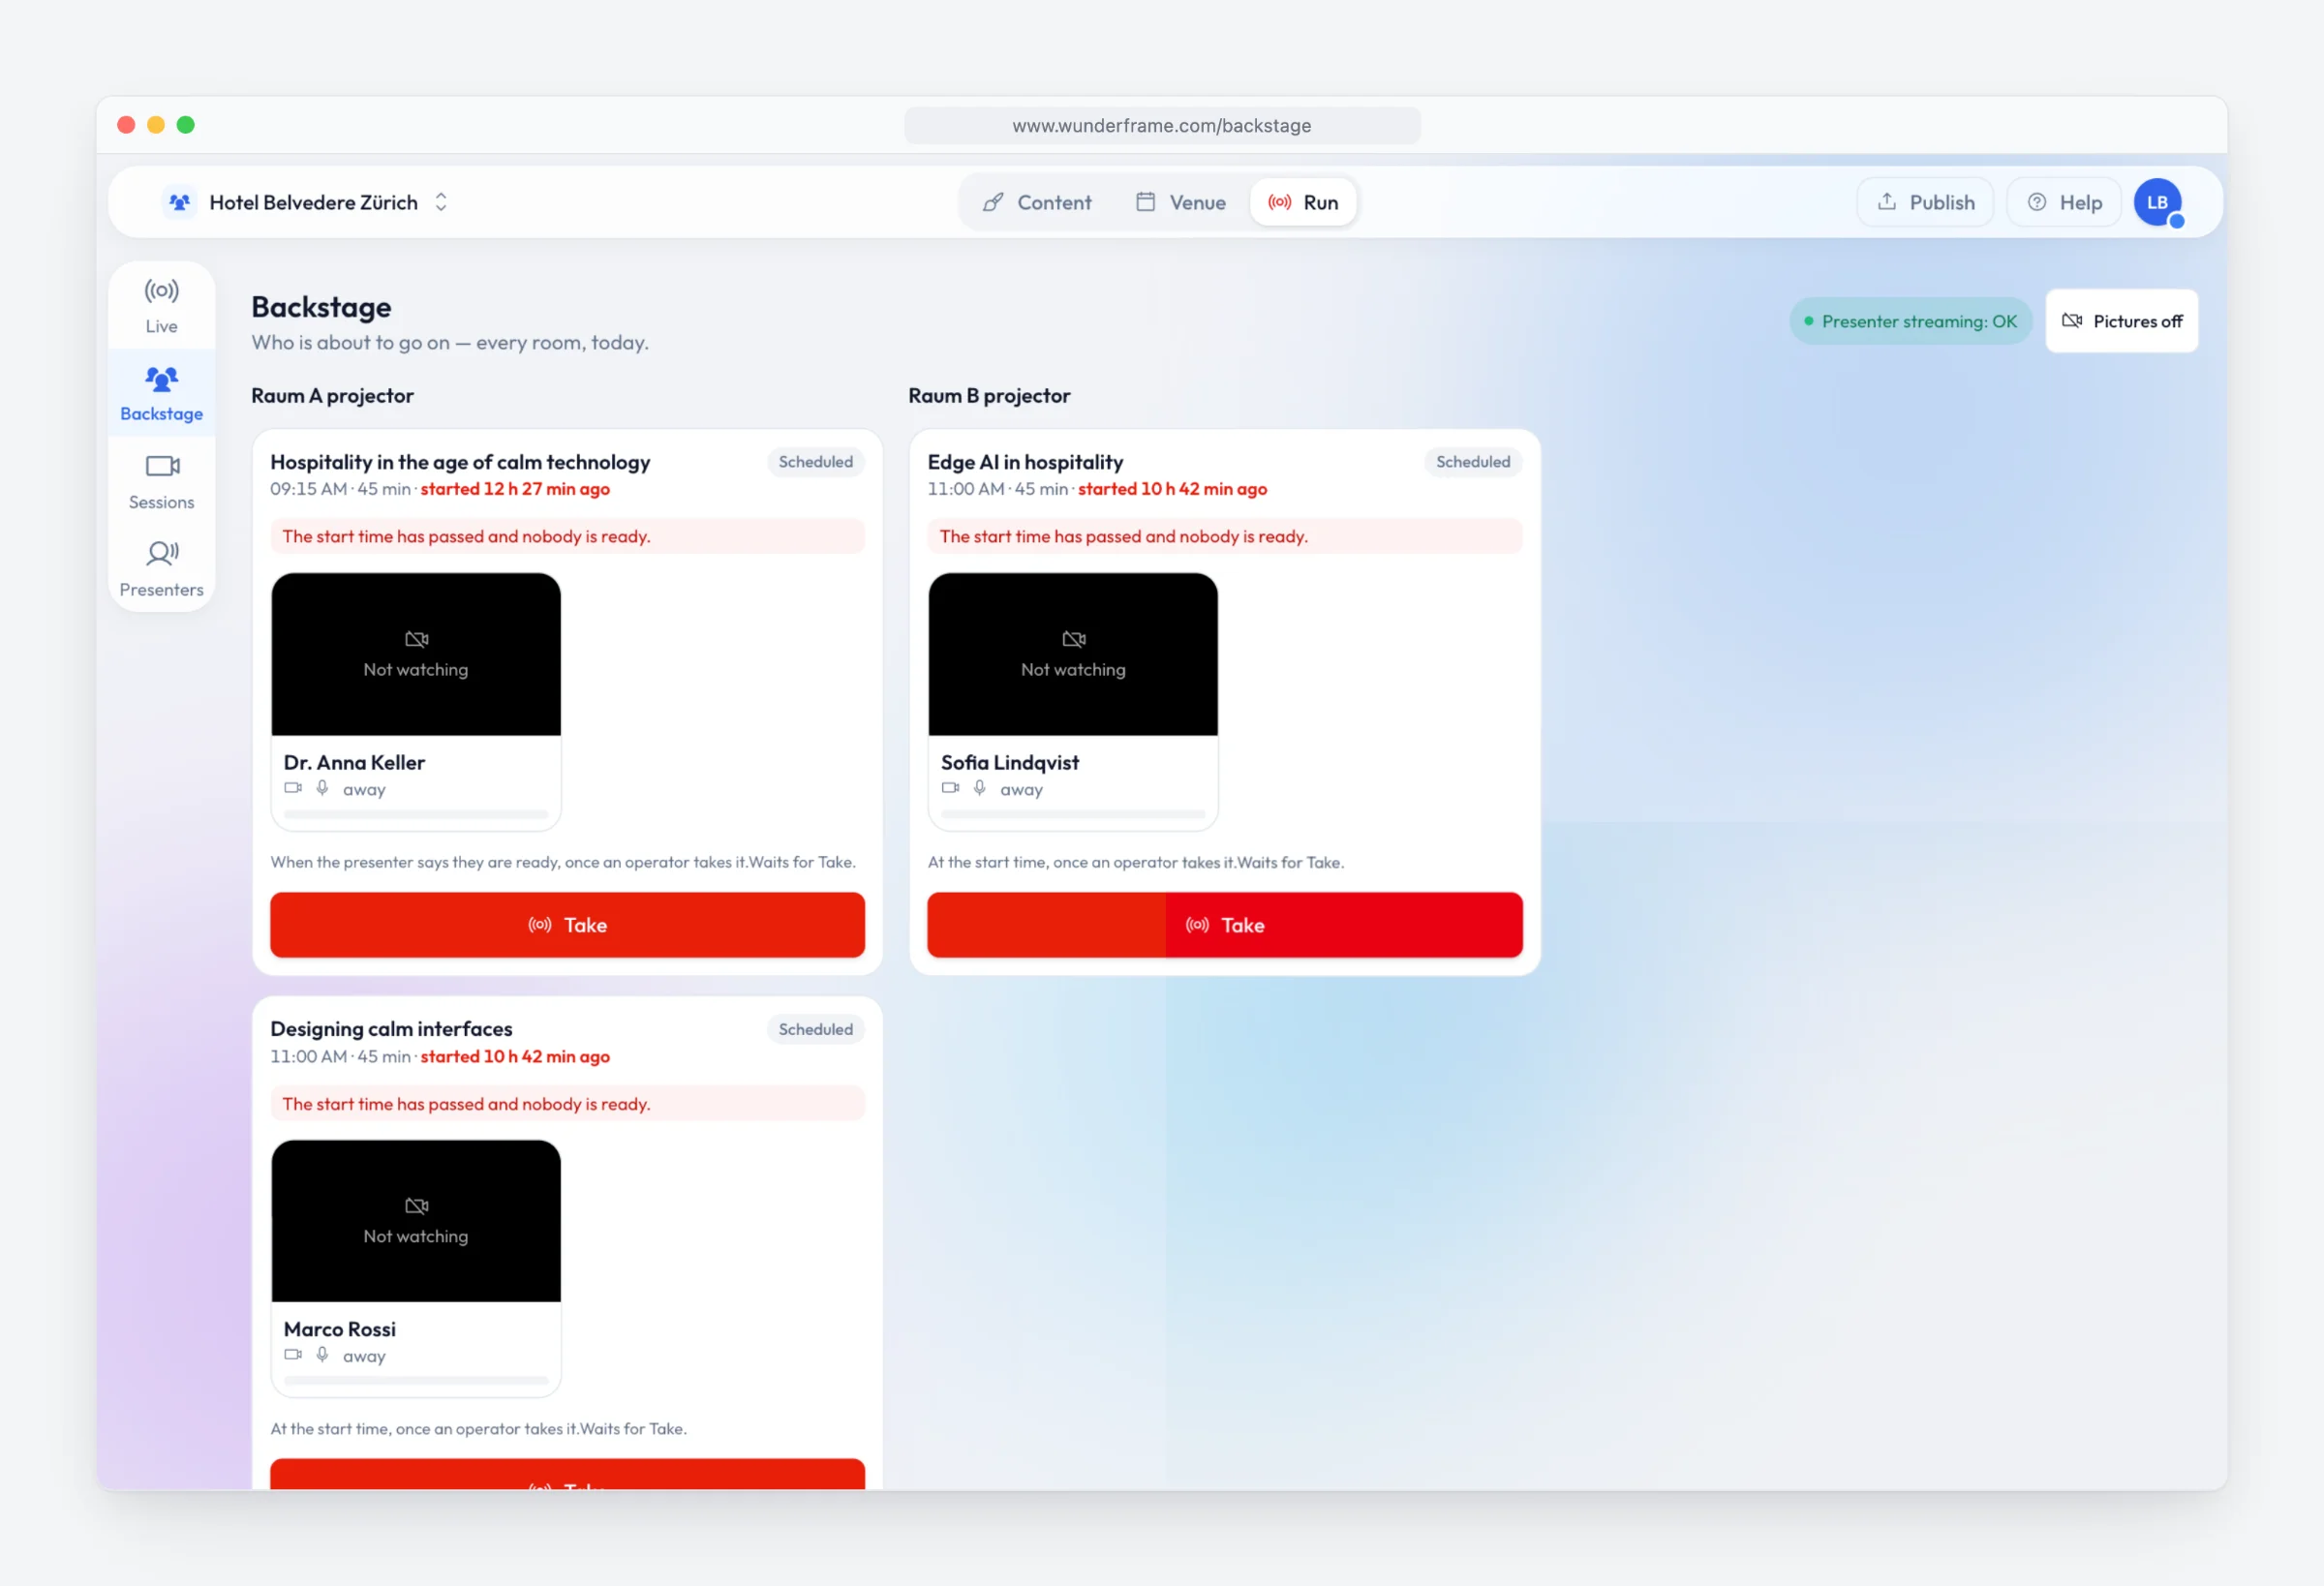The height and width of the screenshot is (1586, 2324).
Task: Go to Presenters in sidebar
Action: [161, 568]
